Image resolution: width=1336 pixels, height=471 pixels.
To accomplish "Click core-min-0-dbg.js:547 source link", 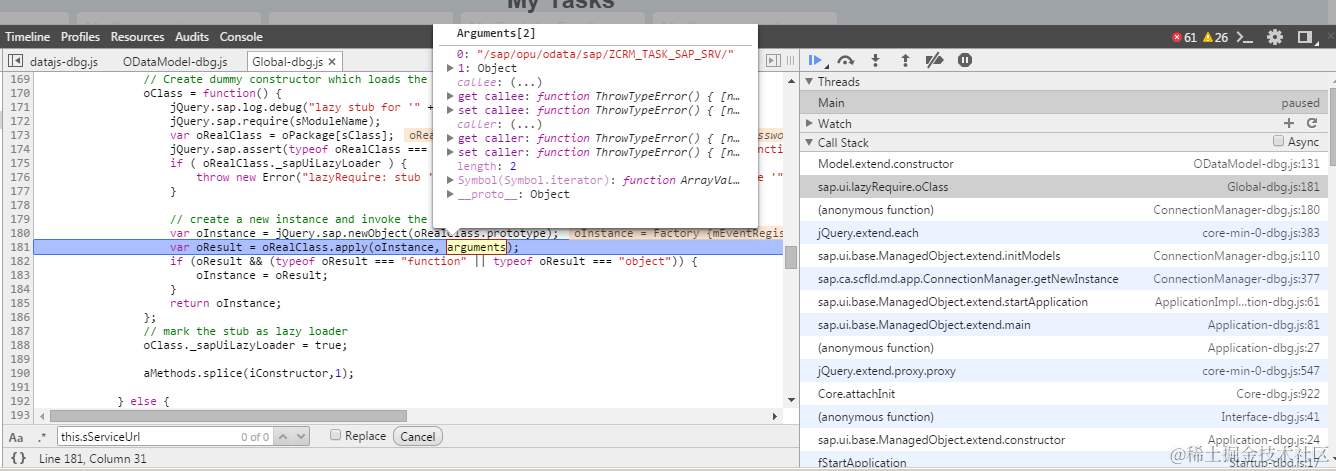I will [1261, 371].
